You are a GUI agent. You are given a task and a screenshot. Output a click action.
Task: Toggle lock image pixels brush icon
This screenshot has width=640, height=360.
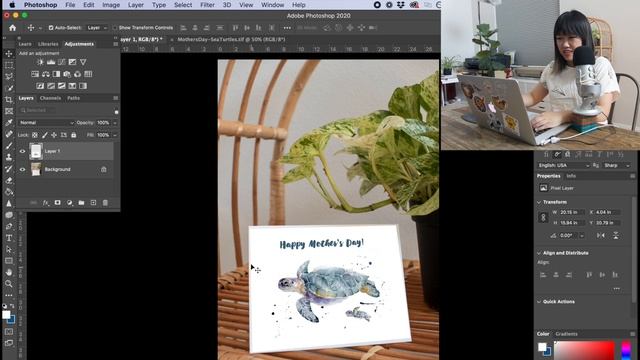[44, 135]
